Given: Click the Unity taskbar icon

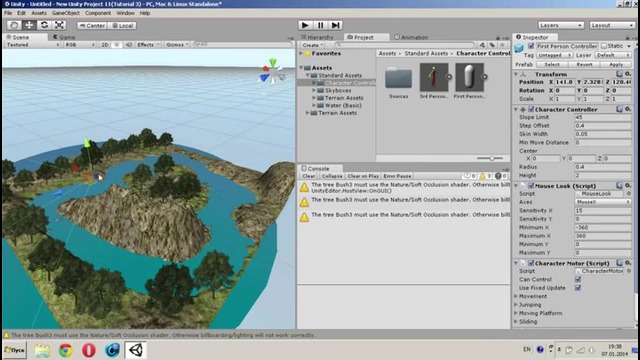Looking at the screenshot, I should (136, 350).
